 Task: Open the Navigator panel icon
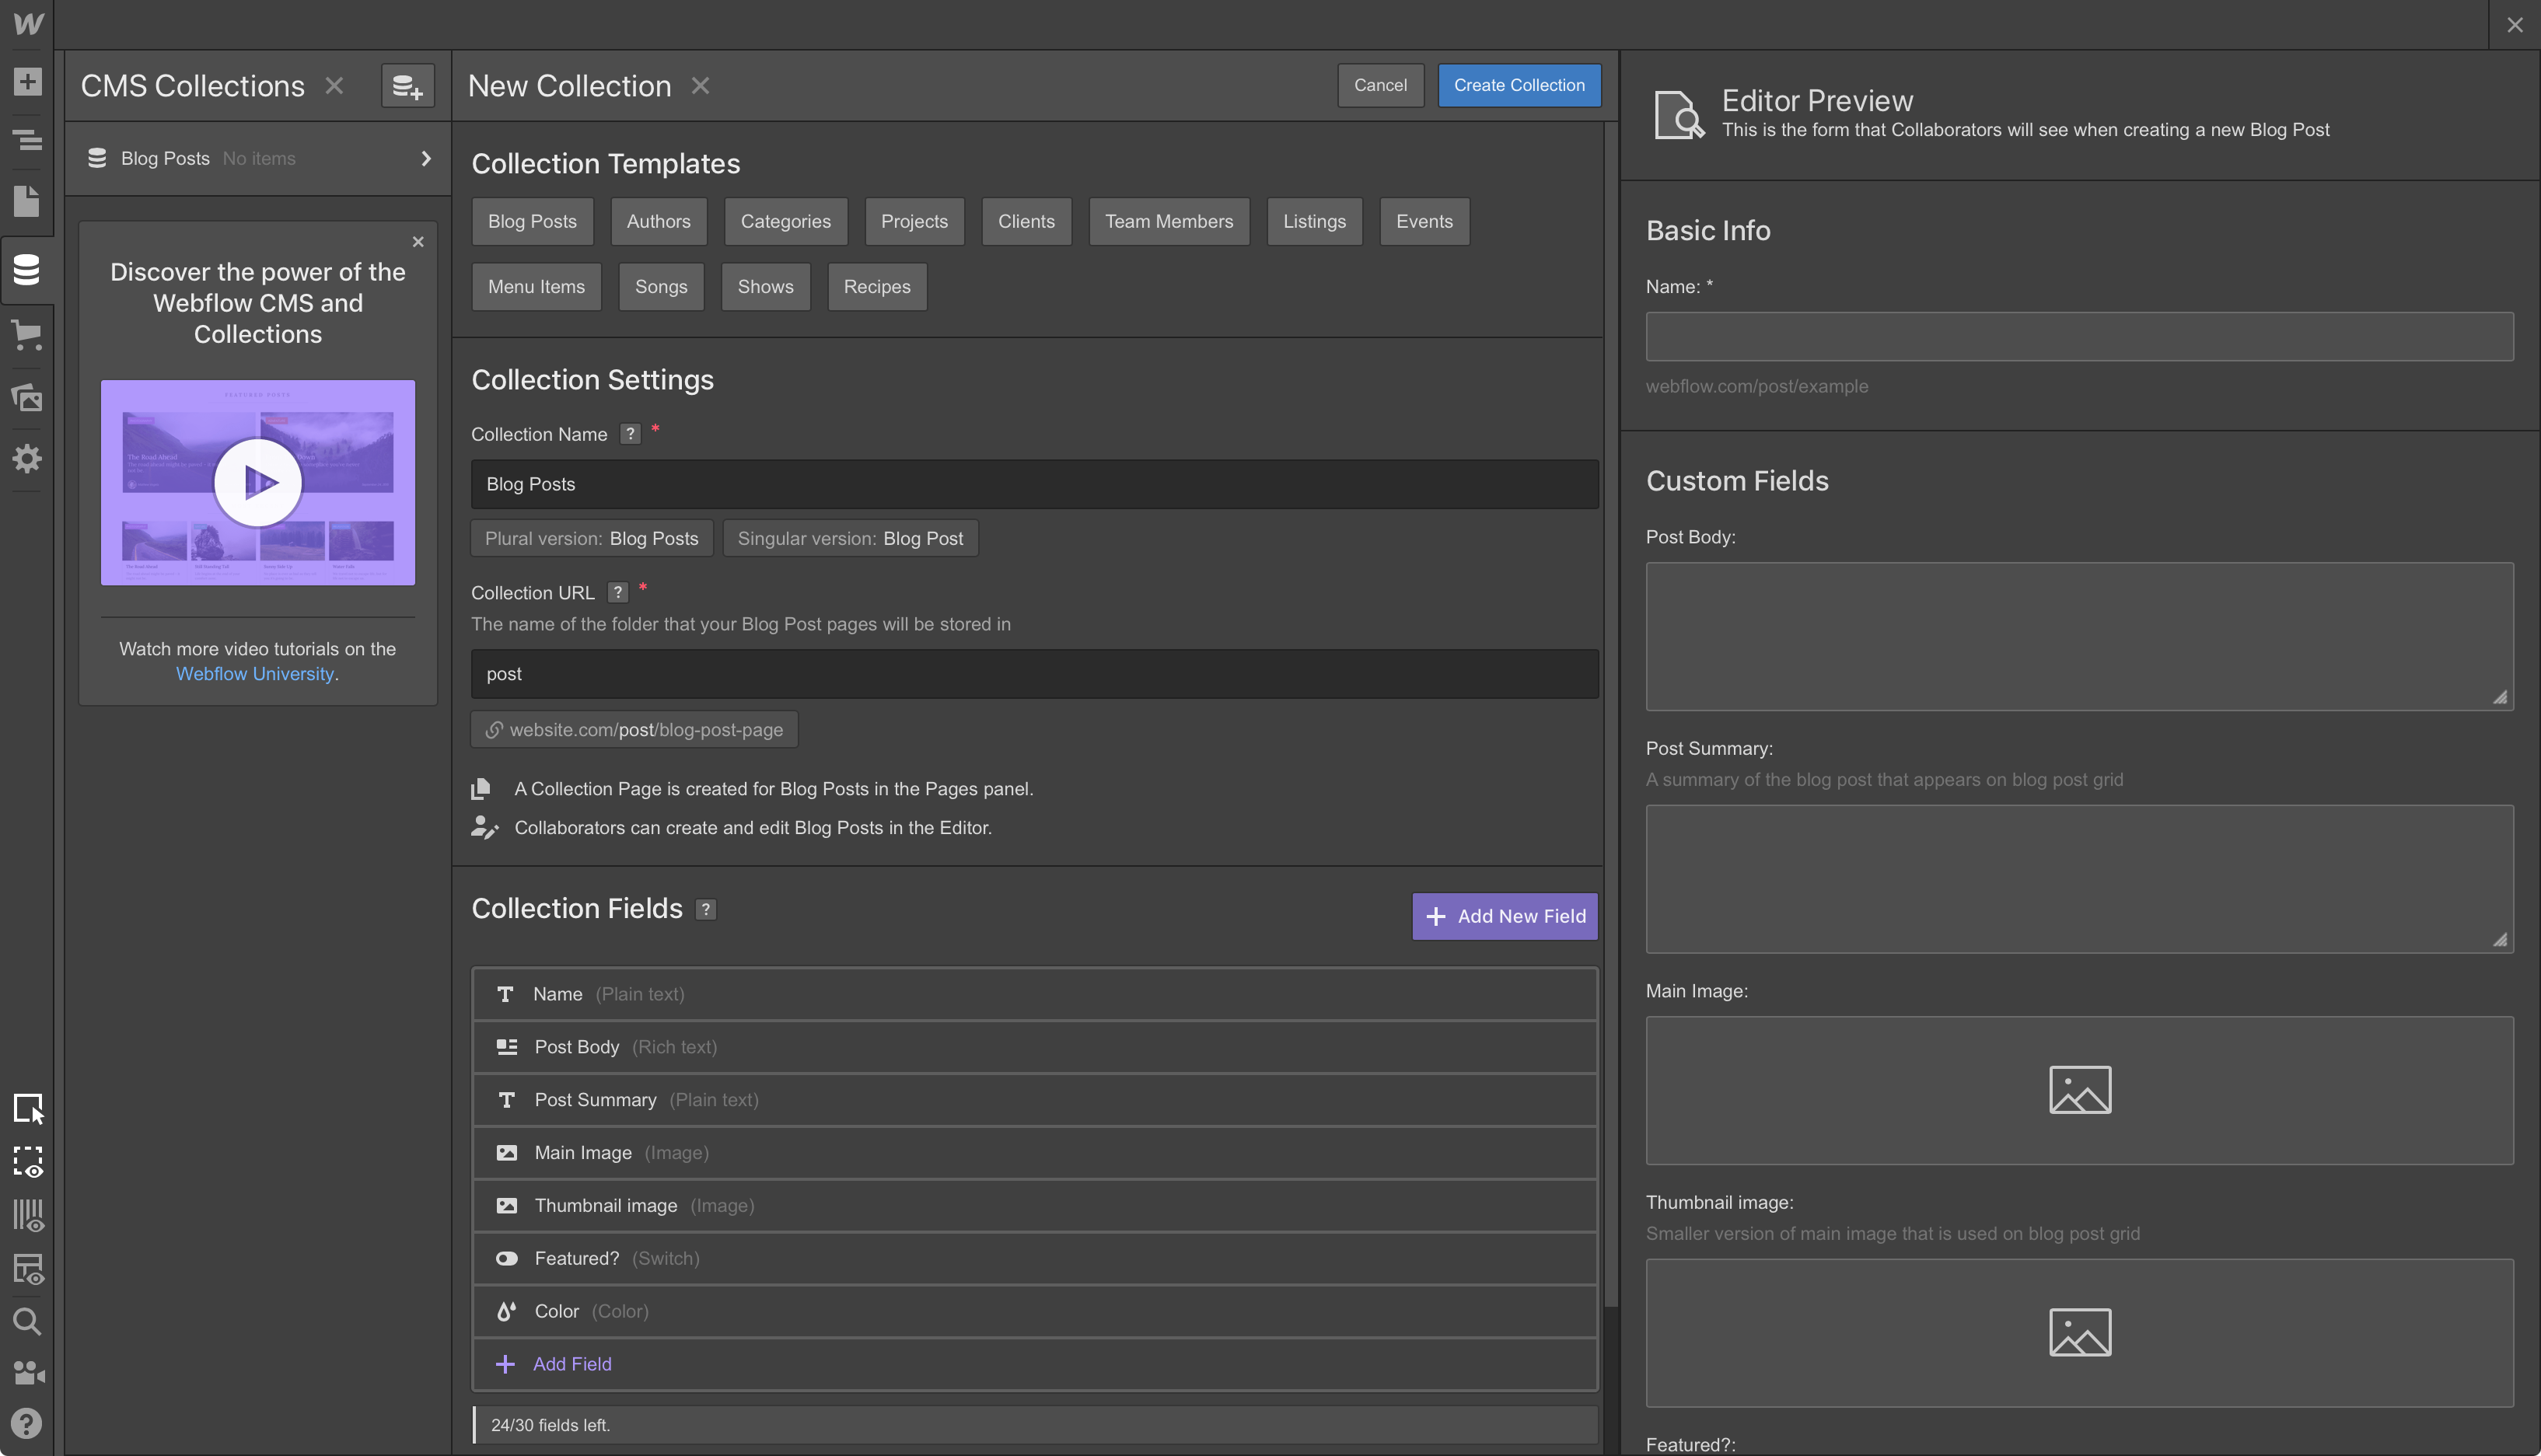[27, 140]
